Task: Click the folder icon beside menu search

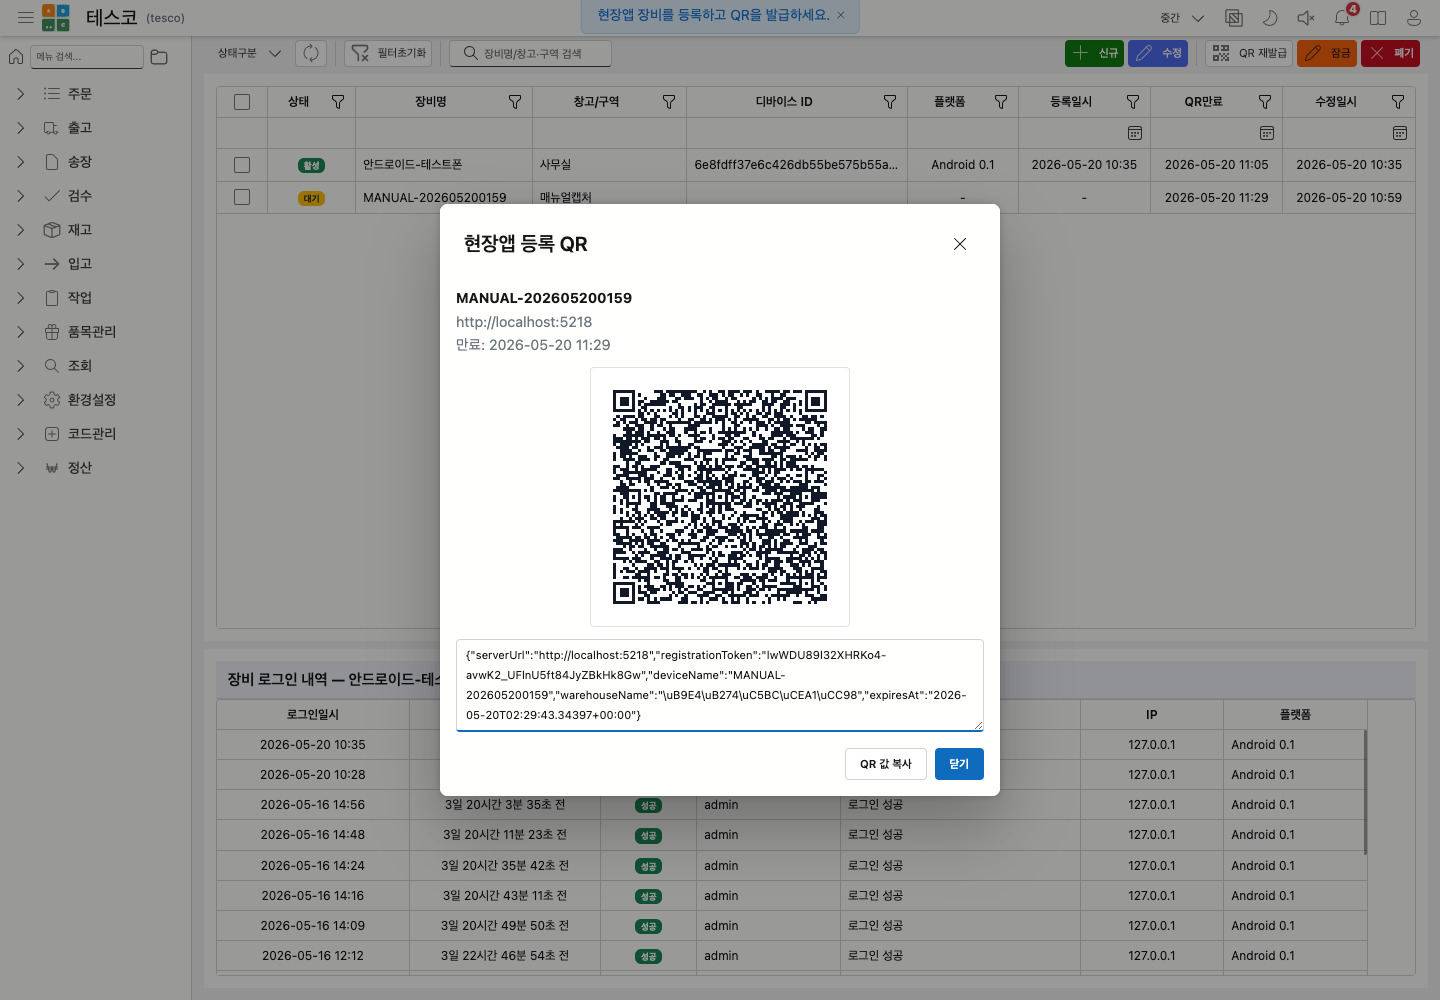Action: point(159,57)
